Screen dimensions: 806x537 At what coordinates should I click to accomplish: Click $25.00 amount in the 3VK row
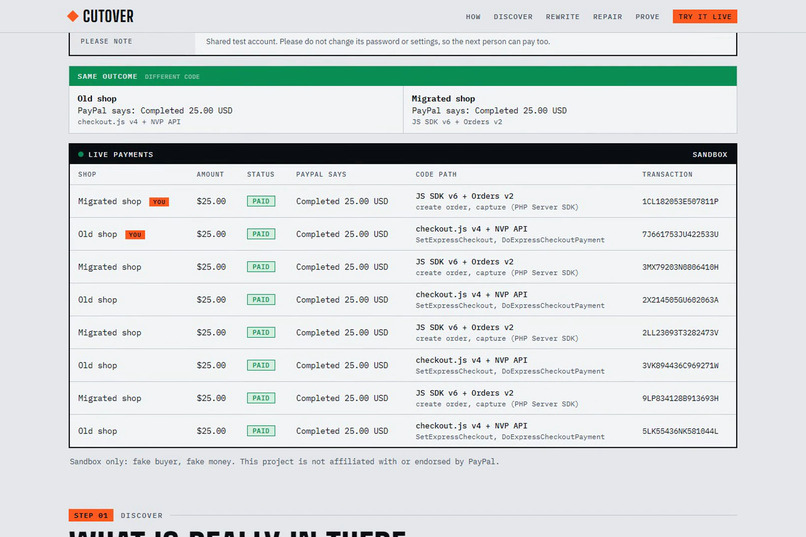(211, 366)
